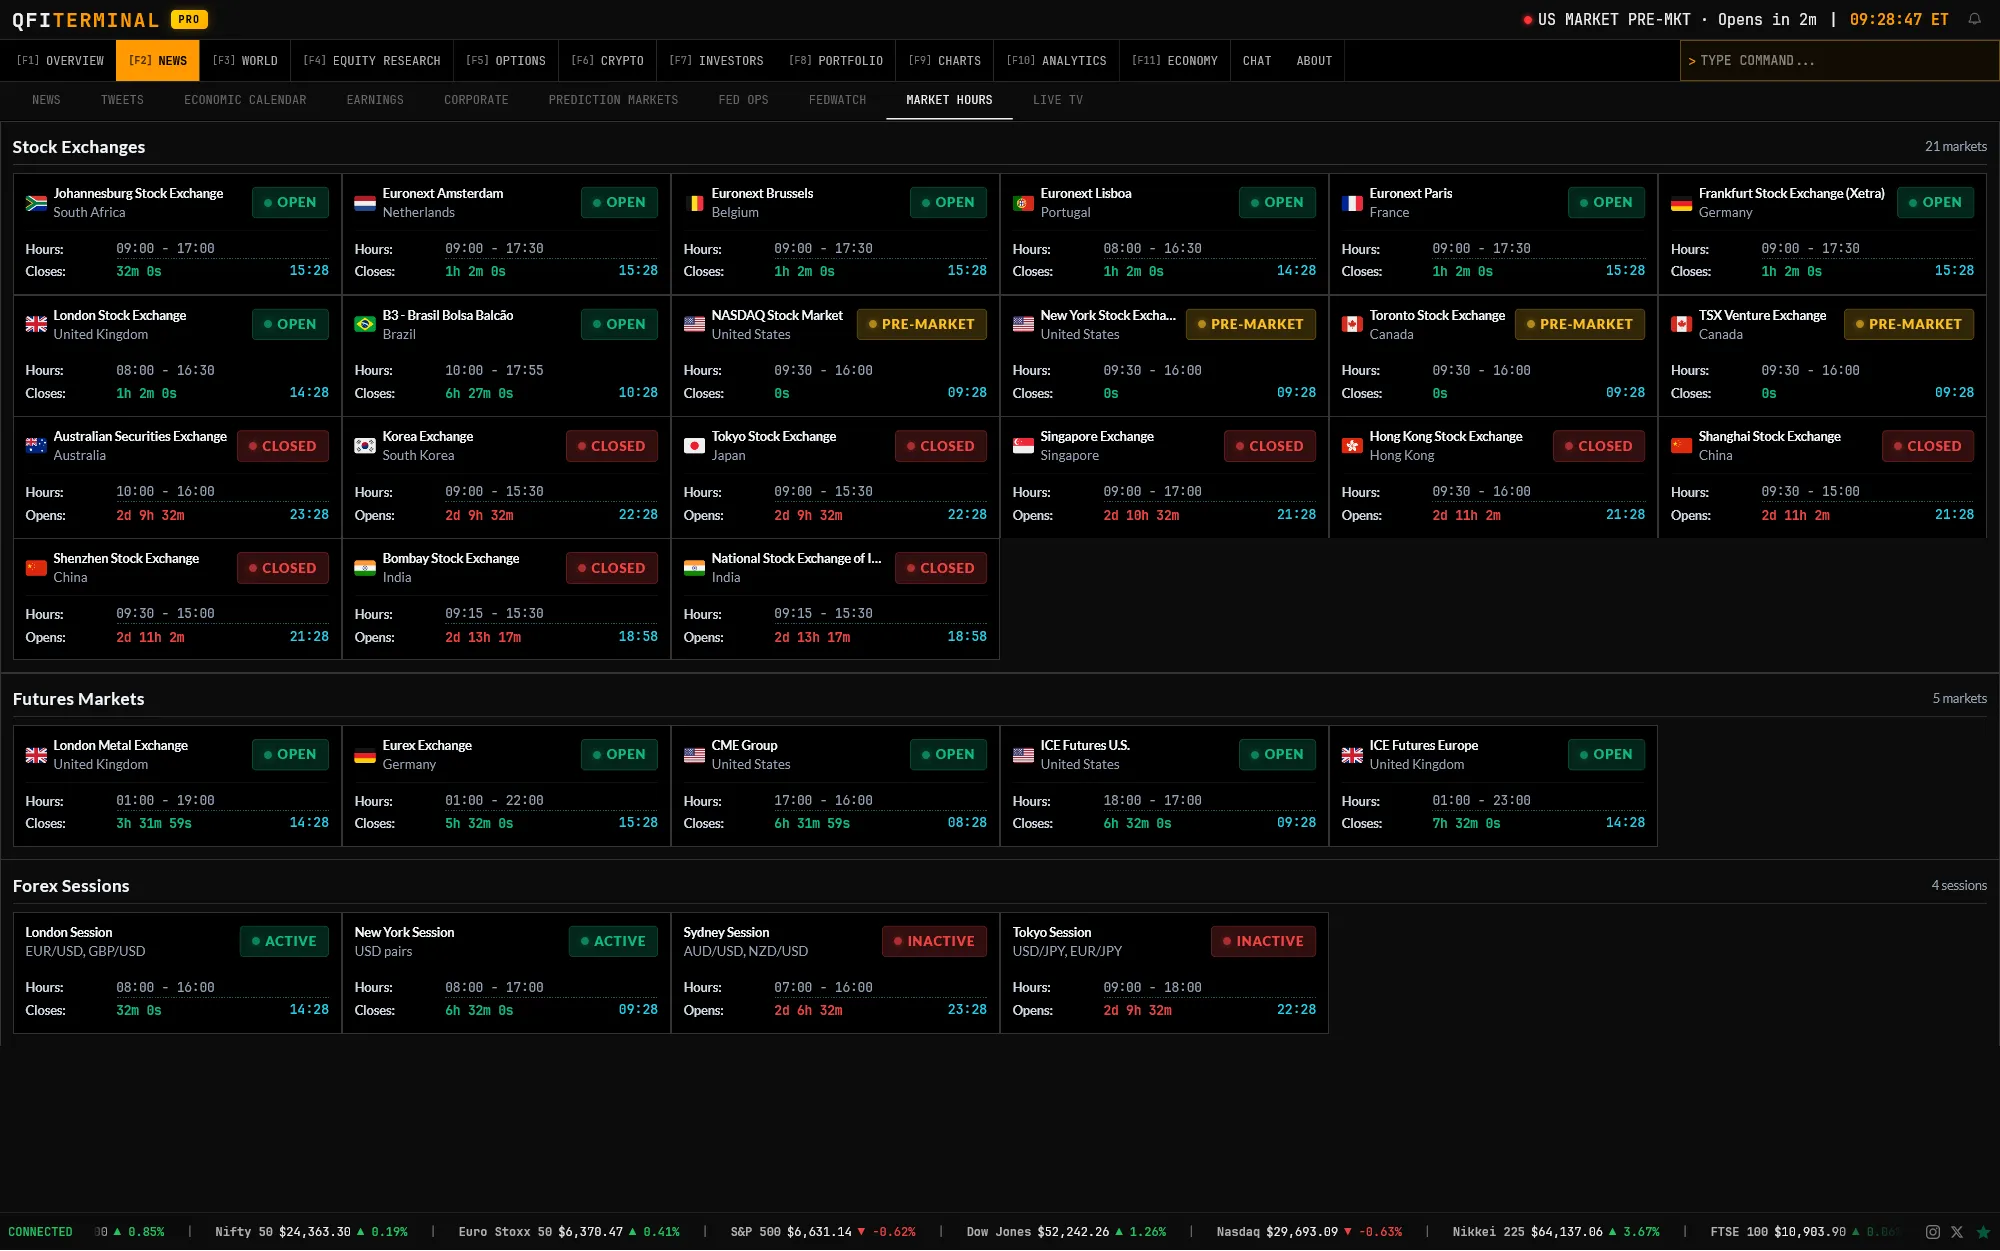Viewport: 2000px width, 1251px height.
Task: Click the Australia flag on Australian Securities Exchange
Action: 36,446
